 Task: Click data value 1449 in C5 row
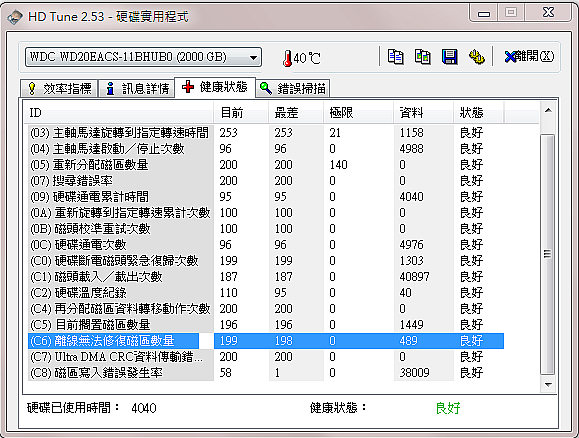(x=411, y=325)
